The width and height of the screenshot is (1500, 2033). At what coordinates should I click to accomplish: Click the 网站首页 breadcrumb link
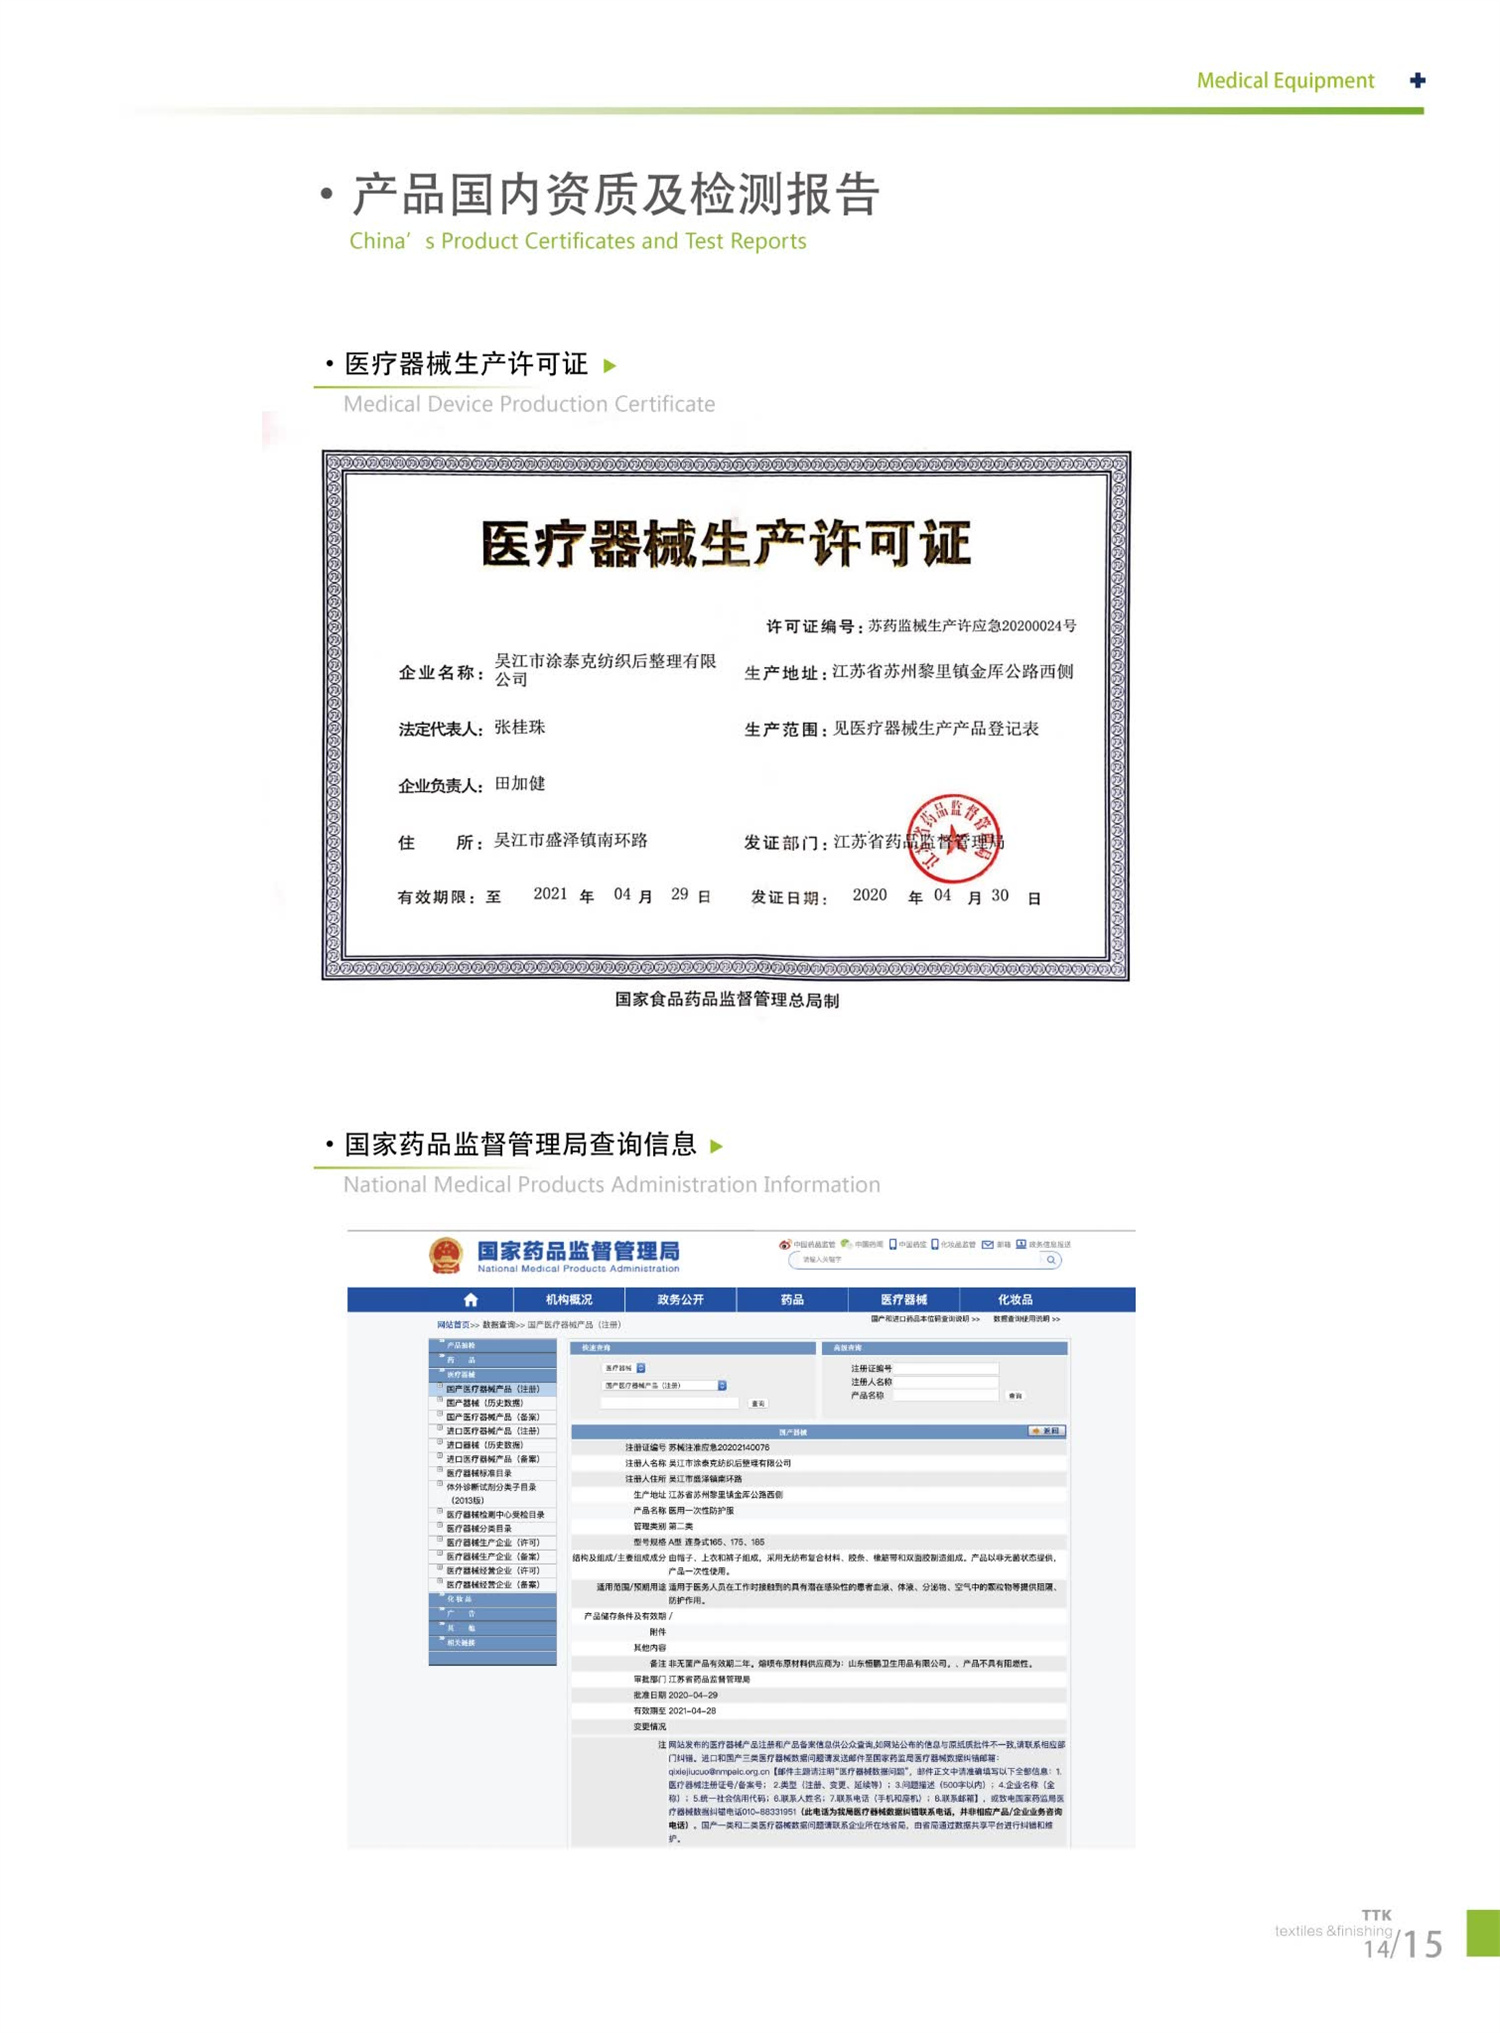453,1324
